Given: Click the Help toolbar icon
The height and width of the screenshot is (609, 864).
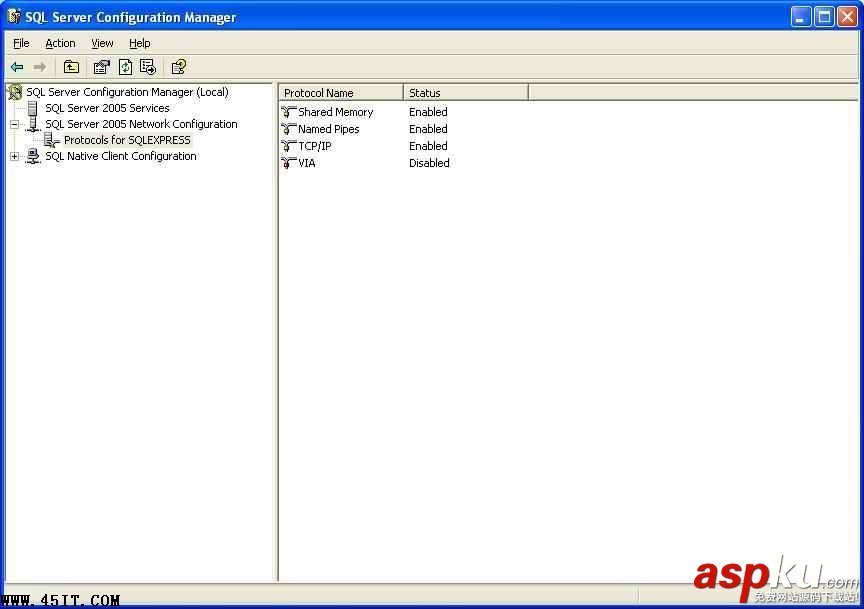Looking at the screenshot, I should (179, 67).
